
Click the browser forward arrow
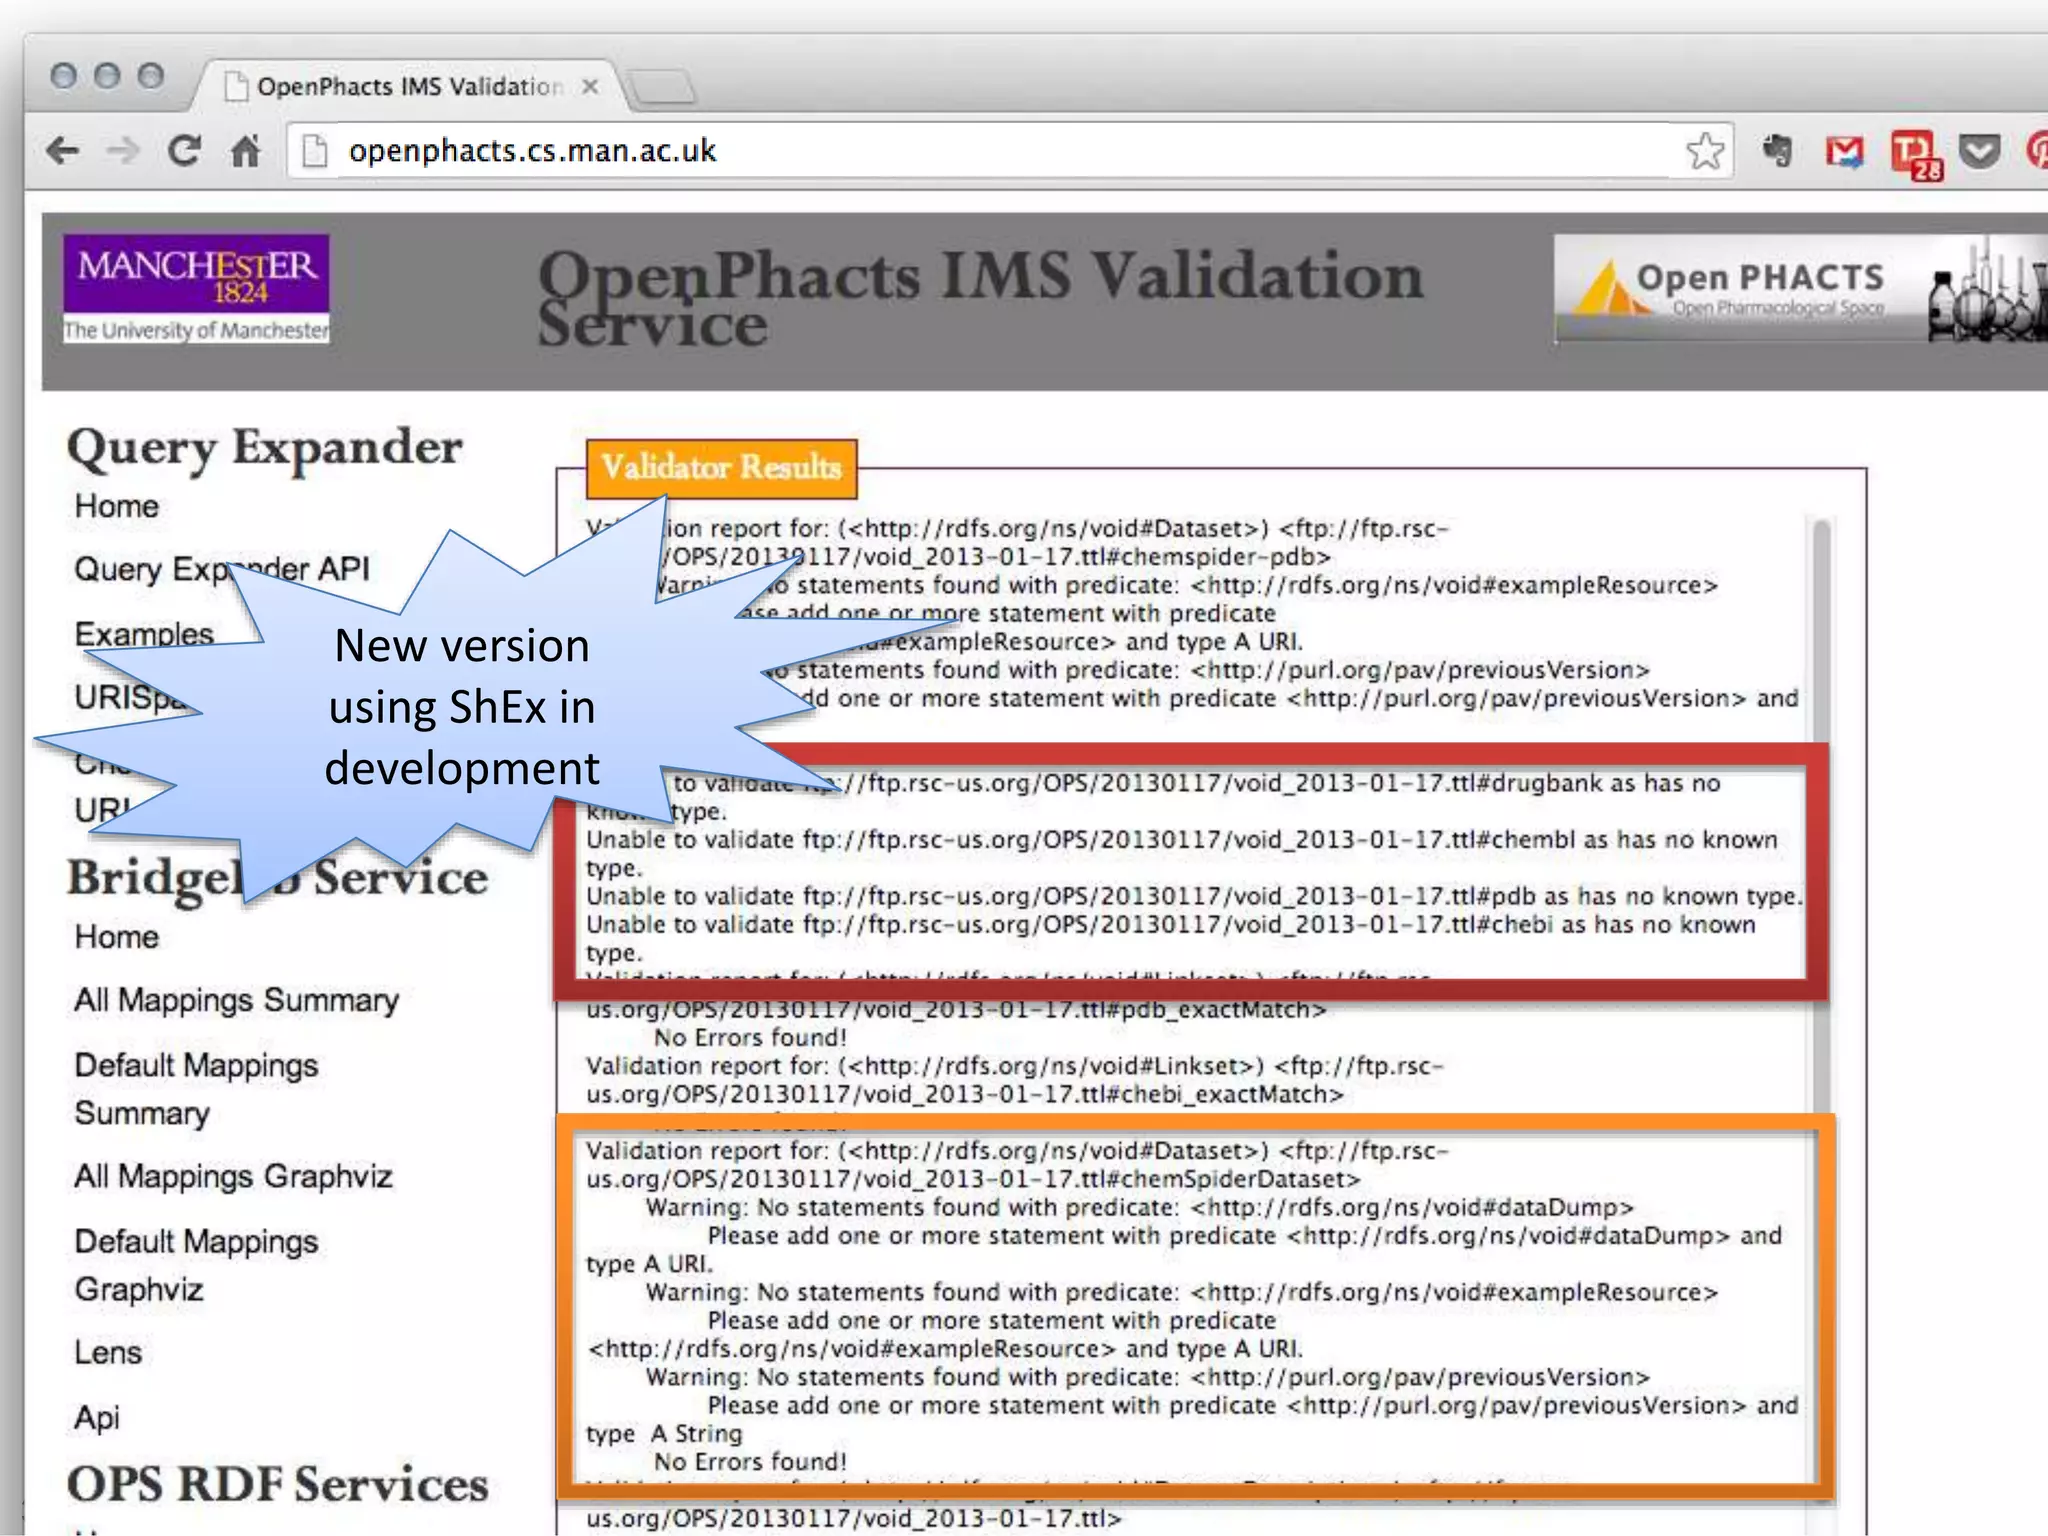click(x=124, y=151)
